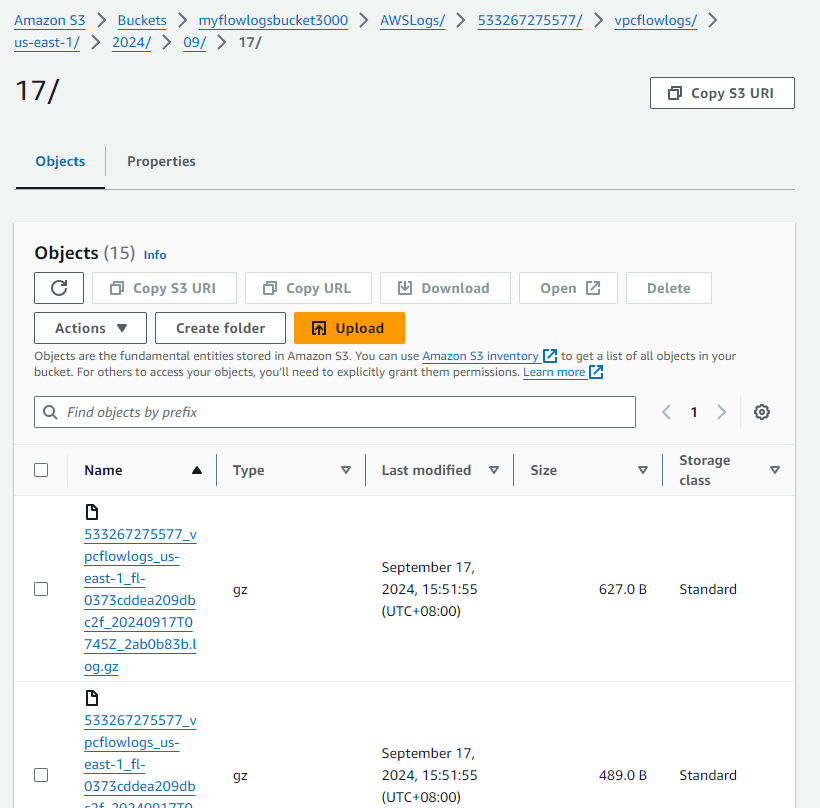This screenshot has height=808, width=820.
Task: Go to previous page arrow
Action: (x=666, y=412)
